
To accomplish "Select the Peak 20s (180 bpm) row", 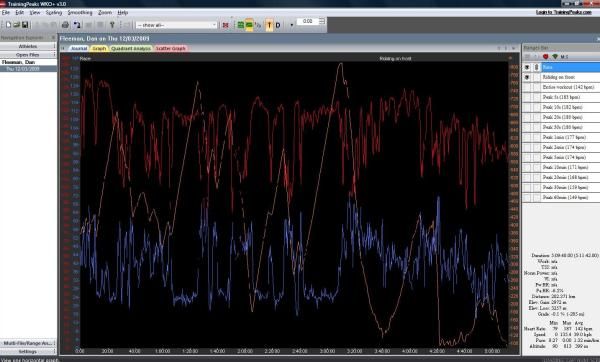I will tap(571, 117).
